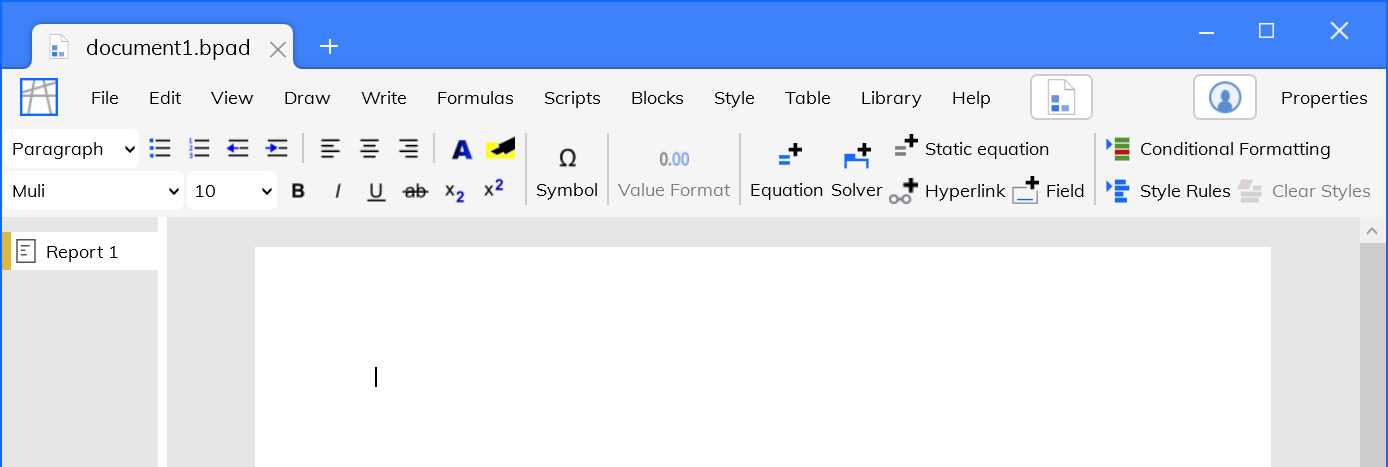Viewport: 1388px width, 467px height.
Task: Toggle underline formatting
Action: 376,191
